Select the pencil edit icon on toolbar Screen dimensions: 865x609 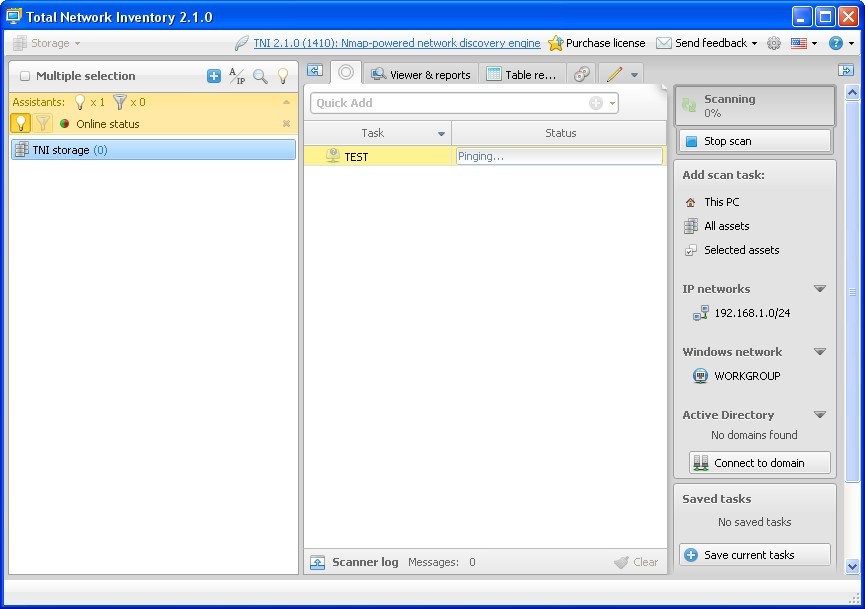(x=615, y=73)
